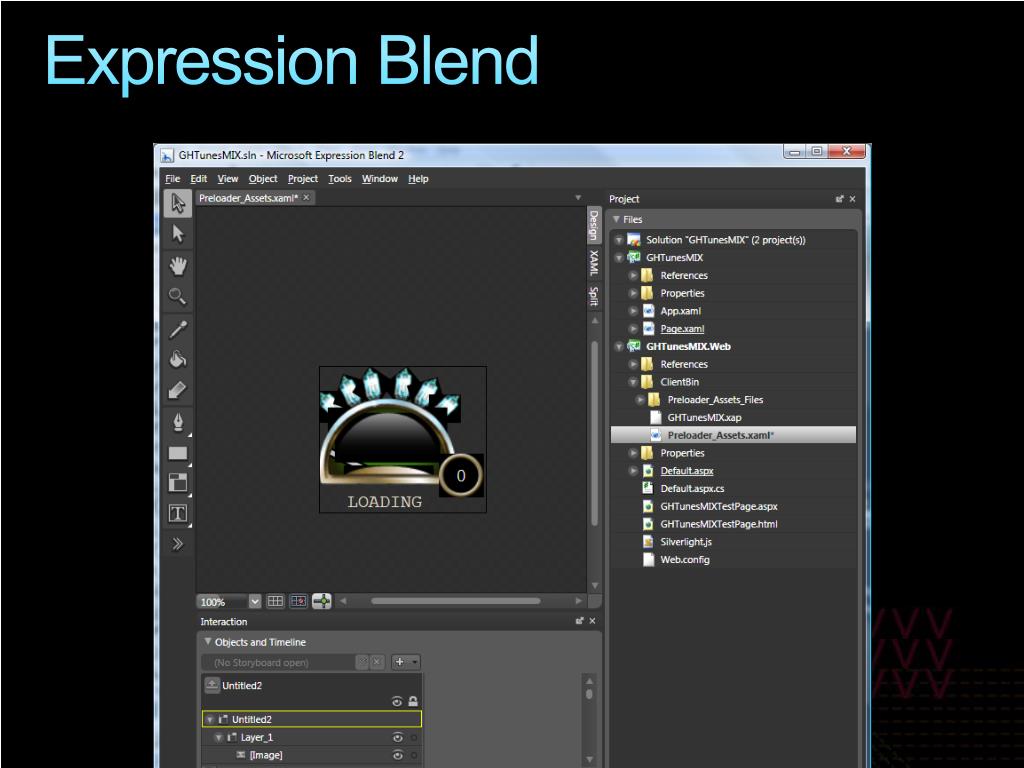Open the Asset Library chevrons
This screenshot has width=1024, height=768.
coord(178,544)
